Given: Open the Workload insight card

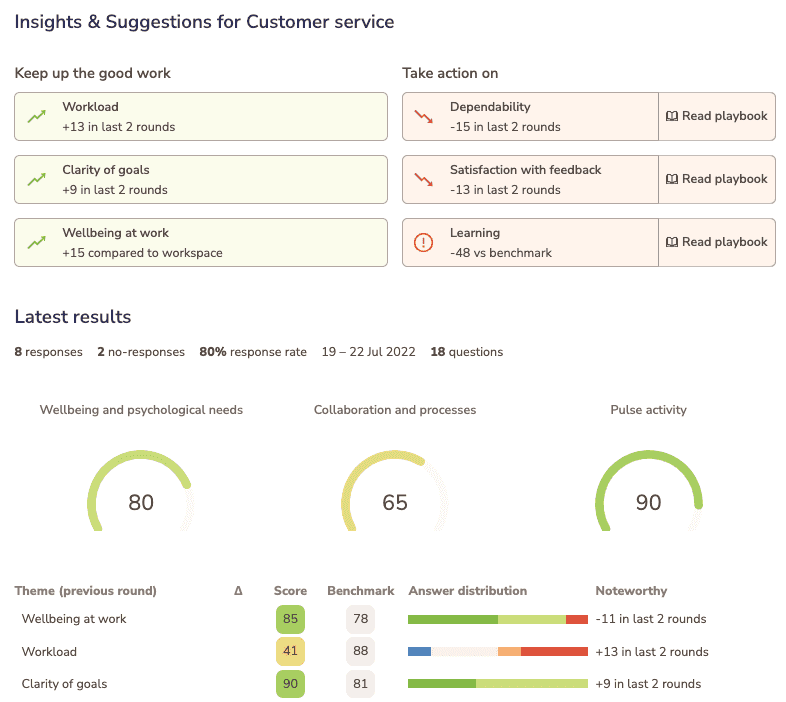Looking at the screenshot, I should tap(201, 116).
